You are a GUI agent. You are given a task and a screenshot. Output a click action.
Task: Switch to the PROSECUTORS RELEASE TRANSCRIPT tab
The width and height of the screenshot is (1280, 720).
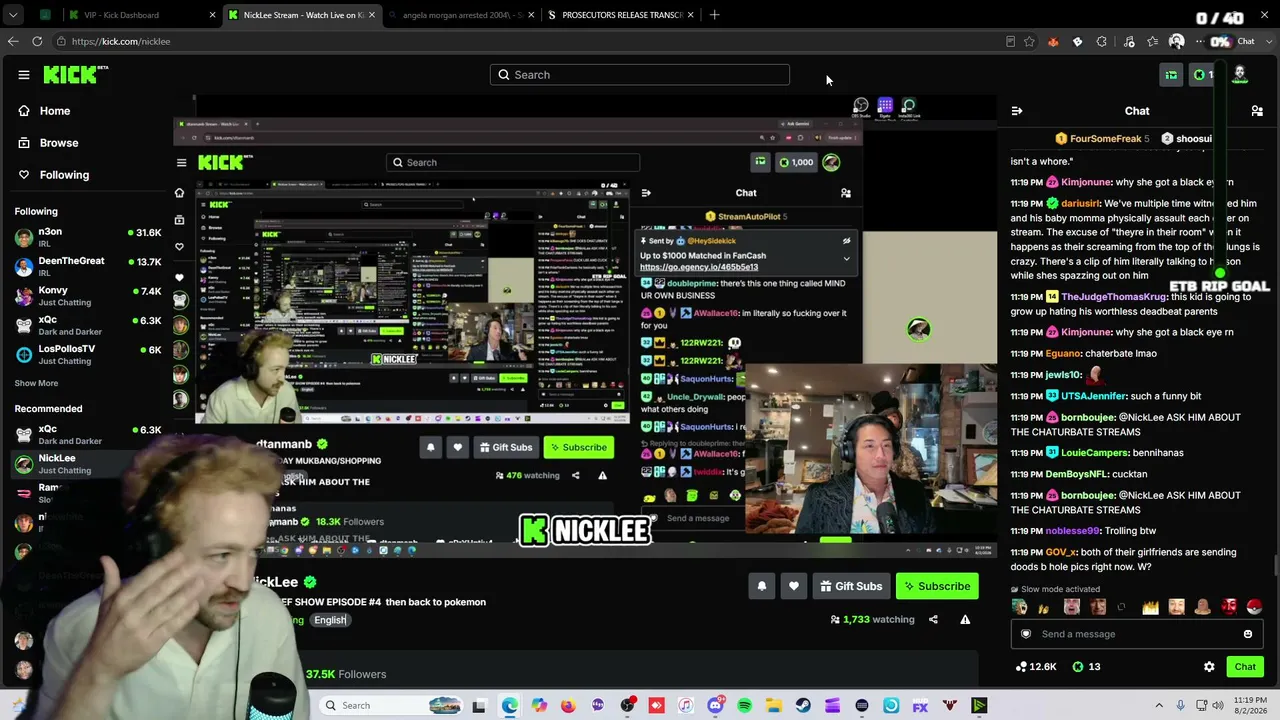pos(622,15)
